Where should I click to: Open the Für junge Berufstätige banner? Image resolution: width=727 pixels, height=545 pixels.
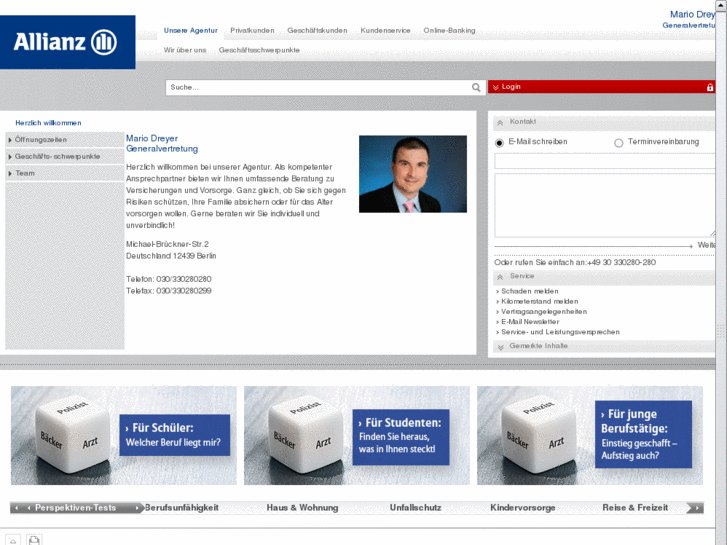[x=590, y=436]
